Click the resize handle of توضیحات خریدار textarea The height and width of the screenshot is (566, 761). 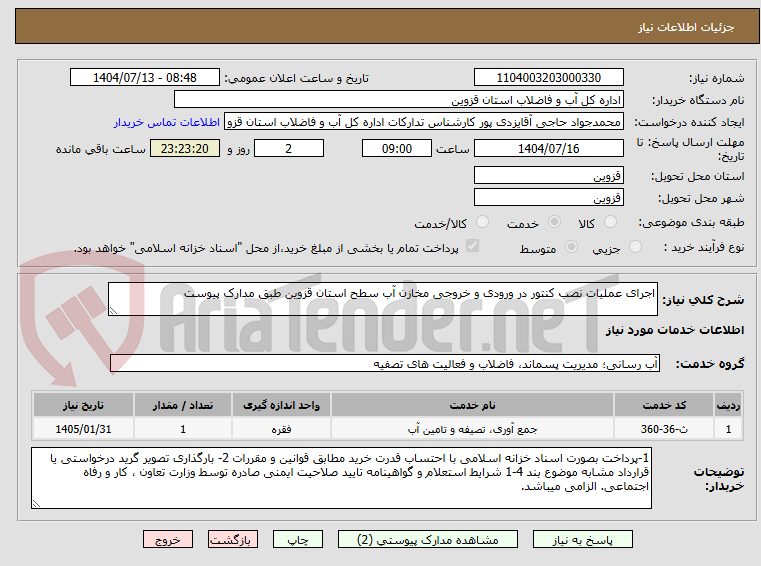click(36, 504)
